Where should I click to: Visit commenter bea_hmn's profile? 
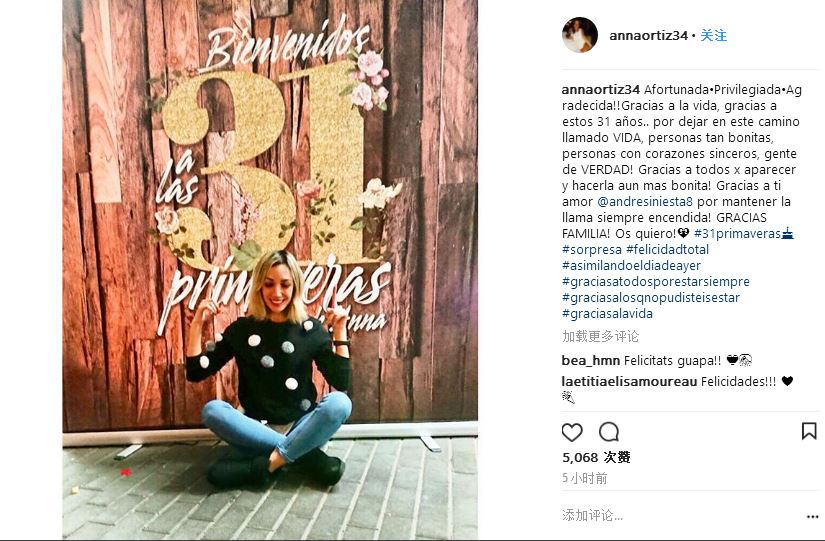(591, 360)
